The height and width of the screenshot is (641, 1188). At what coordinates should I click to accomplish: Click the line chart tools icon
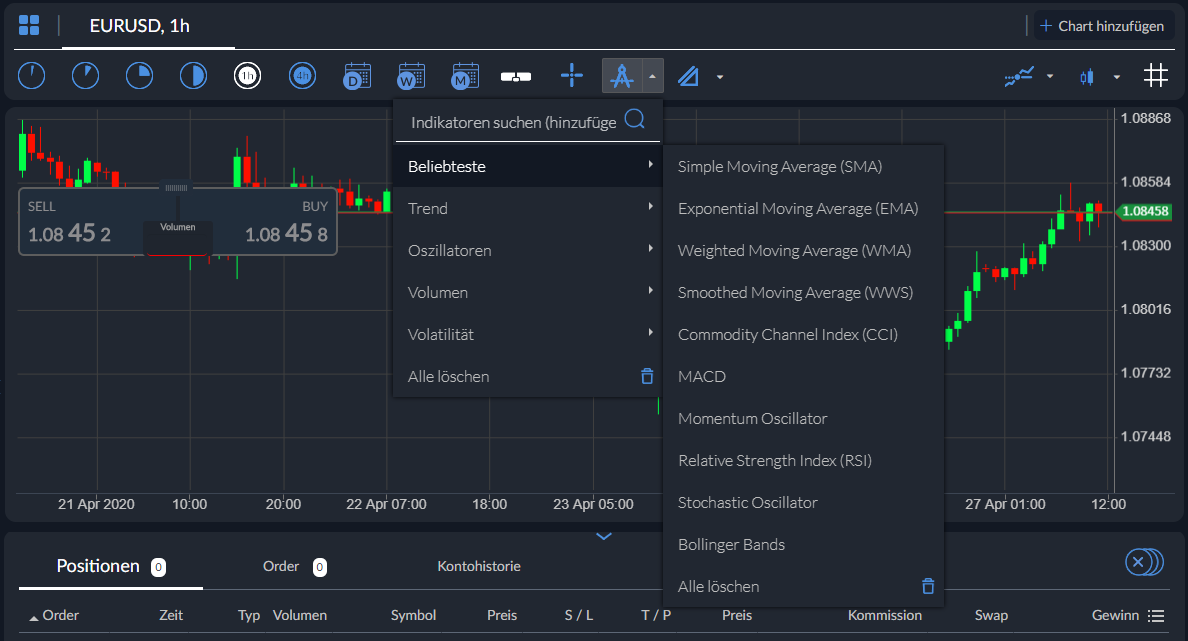1019,77
